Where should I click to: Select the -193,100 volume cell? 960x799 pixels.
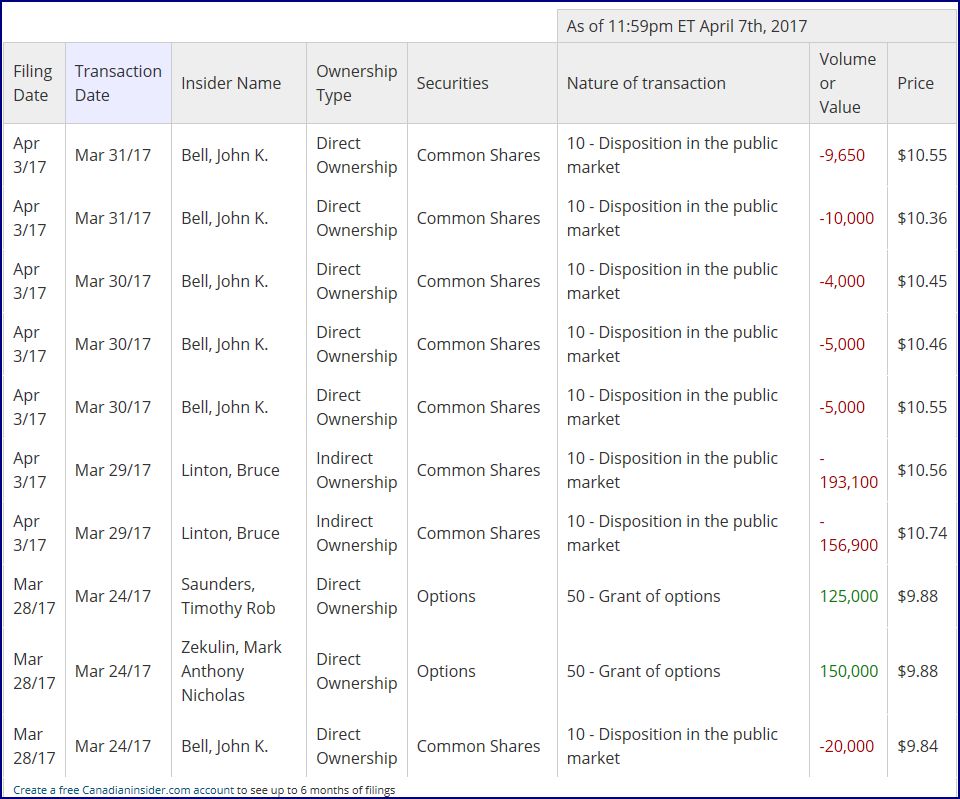848,482
